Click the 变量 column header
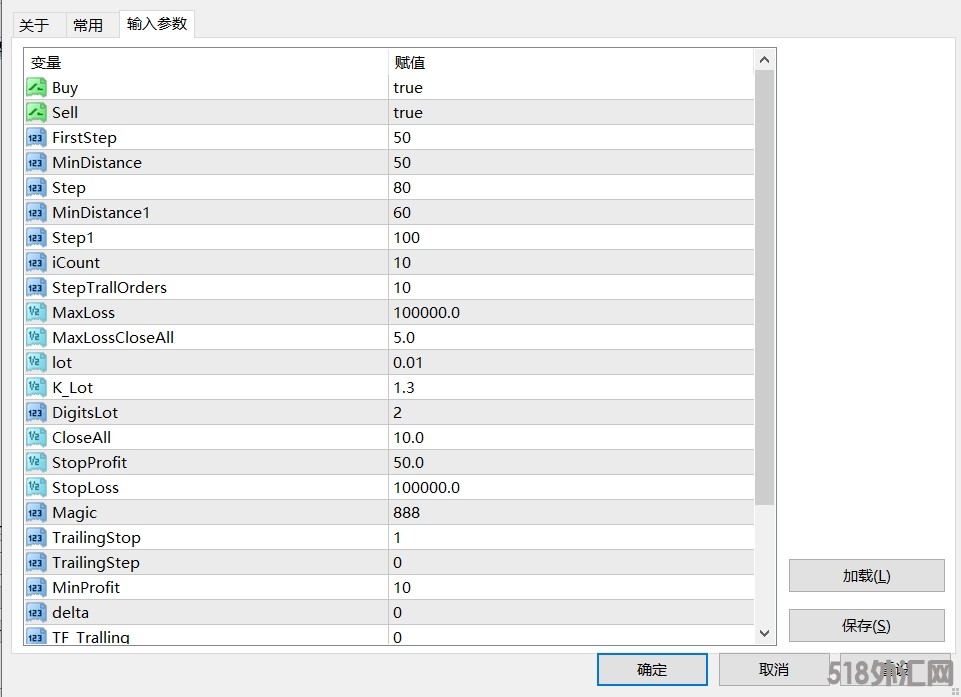961x697 pixels. click(207, 63)
